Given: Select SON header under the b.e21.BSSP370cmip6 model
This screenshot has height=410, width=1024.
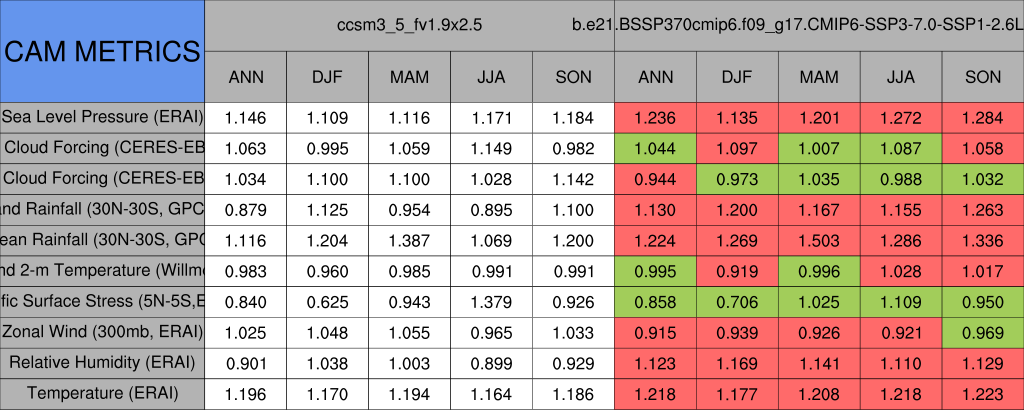Looking at the screenshot, I should click(983, 76).
